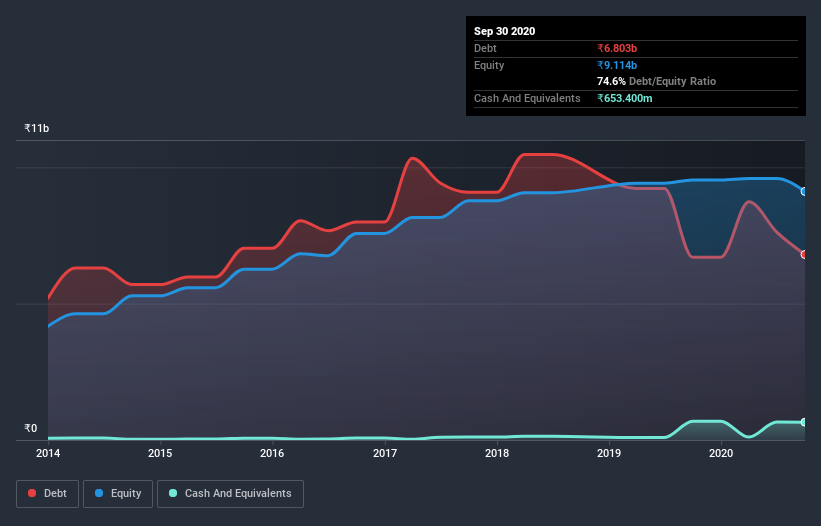
Task: Click the ₹653.400m cash value
Action: [625, 98]
